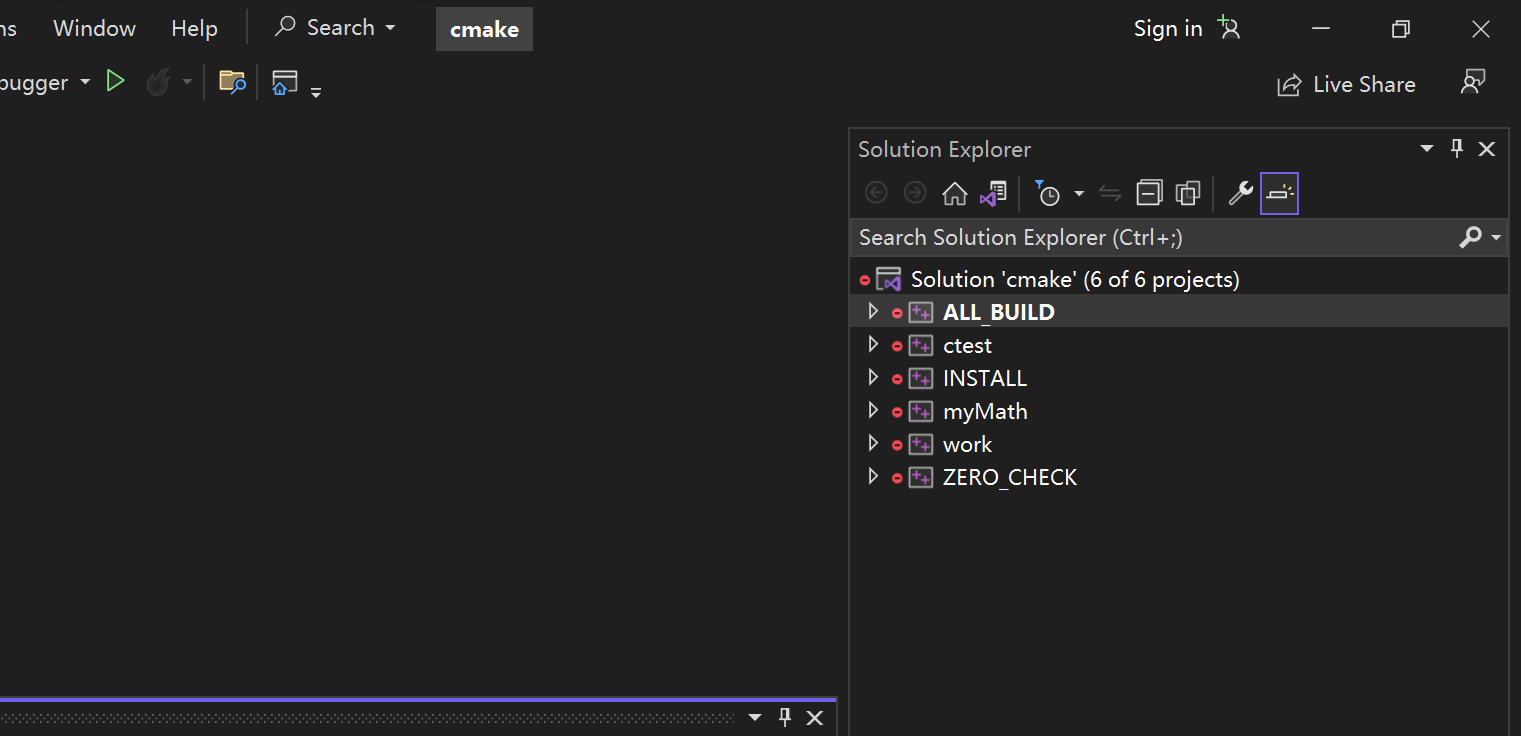Click the C++ project icon beside ALL_BUILD
This screenshot has width=1521, height=736.
coord(921,312)
